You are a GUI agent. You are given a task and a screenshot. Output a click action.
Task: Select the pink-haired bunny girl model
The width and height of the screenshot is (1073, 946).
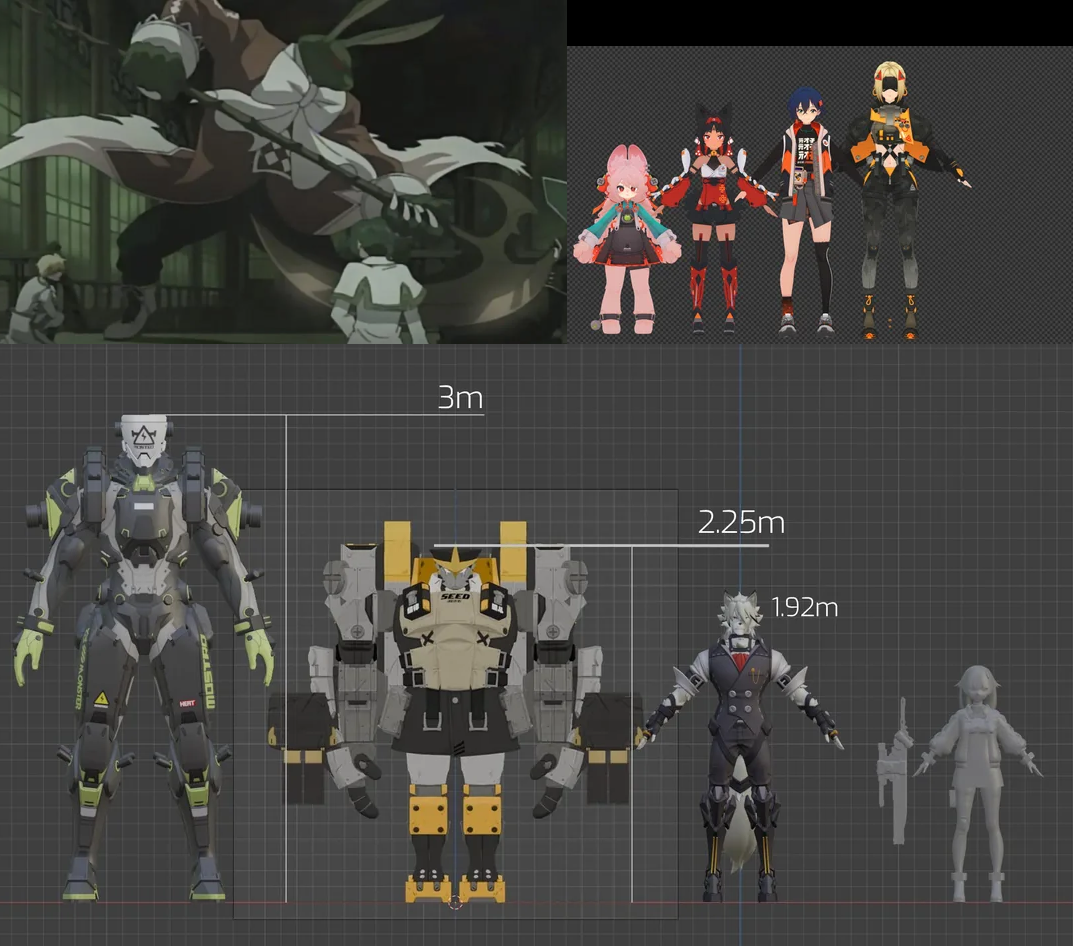coord(625,238)
